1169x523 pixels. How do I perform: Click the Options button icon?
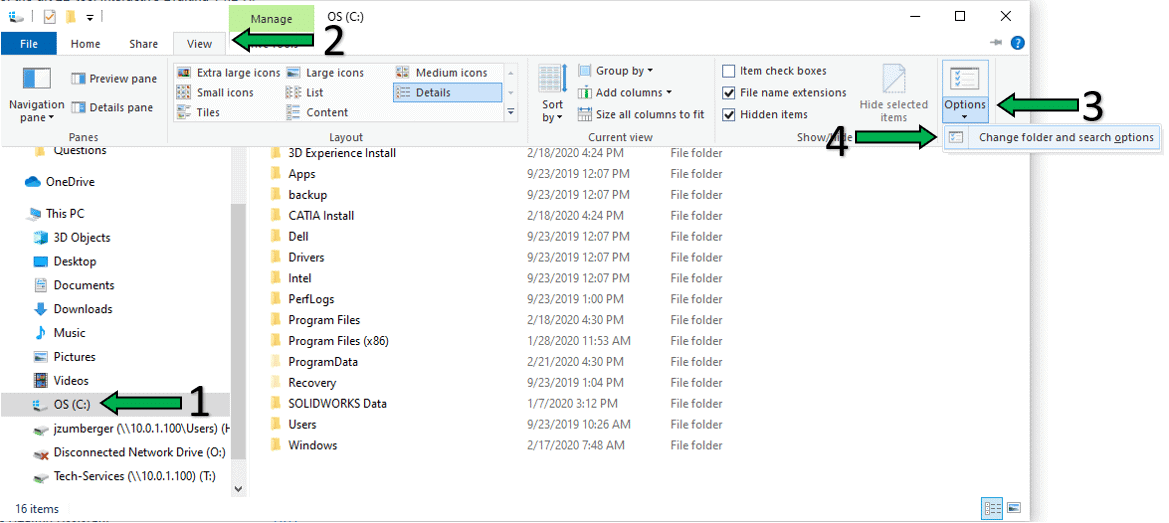965,79
